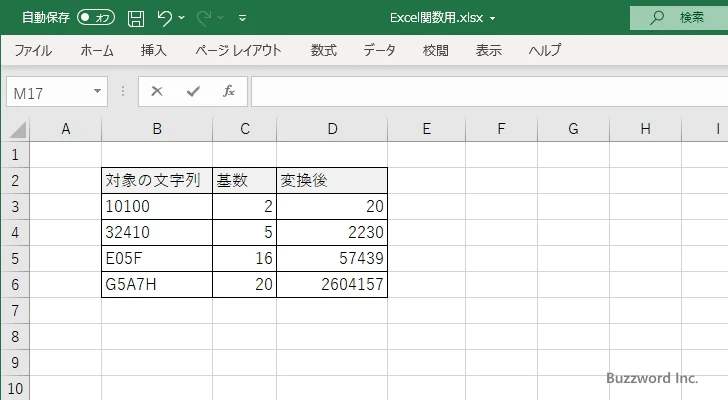Select row 1 header
Viewport: 728px width, 400px height.
15,155
